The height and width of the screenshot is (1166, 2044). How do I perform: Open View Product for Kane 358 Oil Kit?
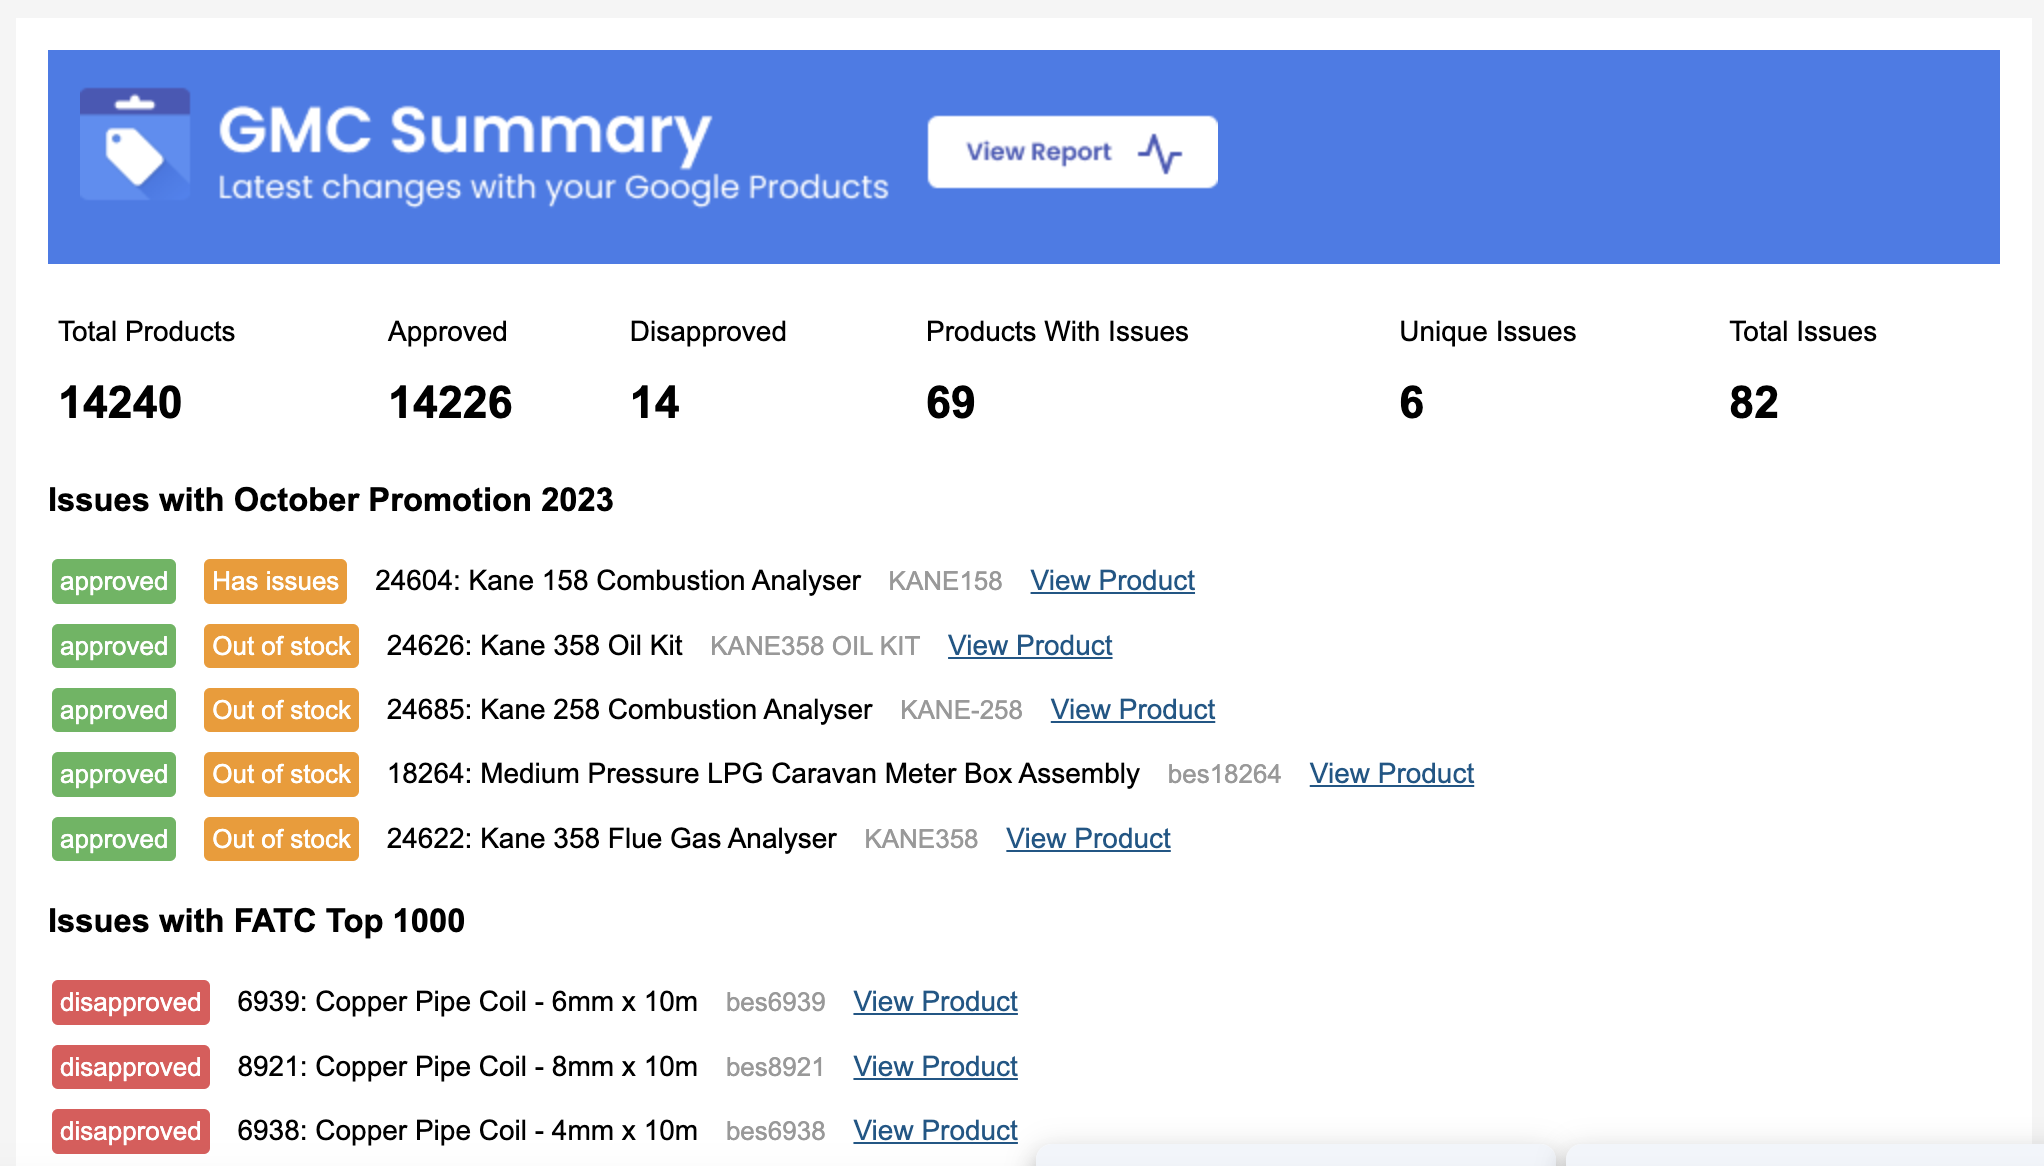[1029, 645]
